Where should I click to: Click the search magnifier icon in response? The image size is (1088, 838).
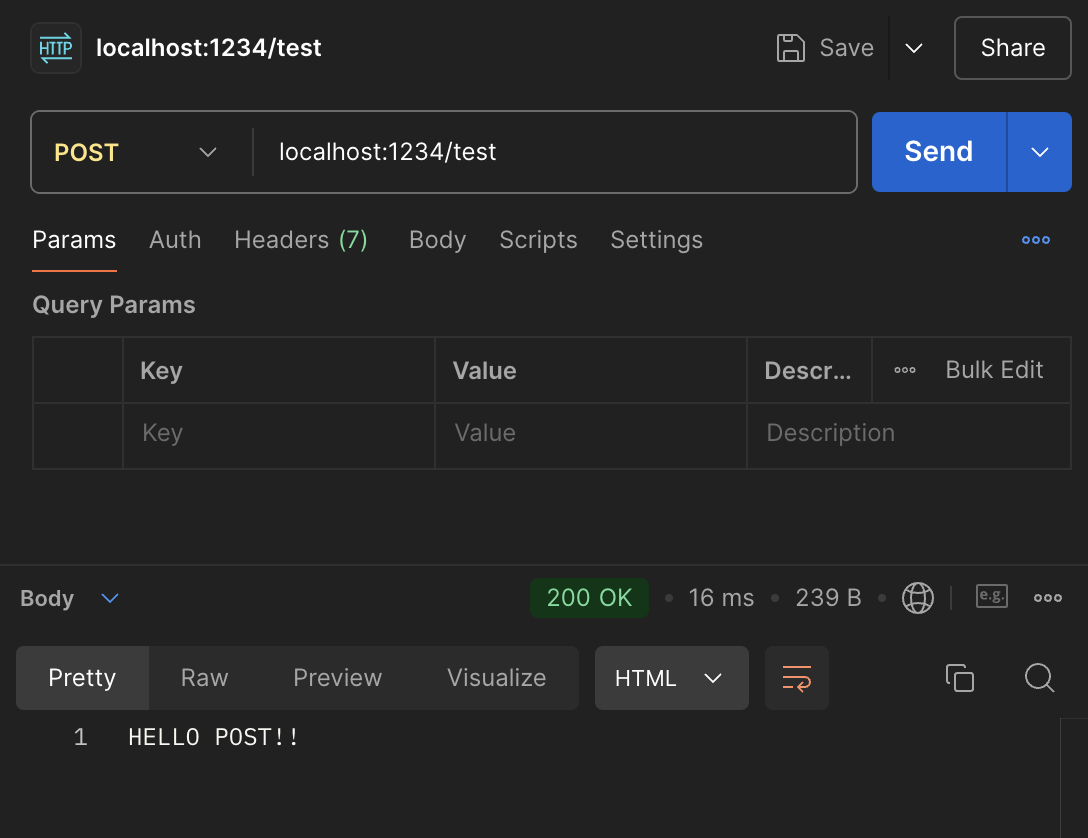pyautogui.click(x=1039, y=678)
